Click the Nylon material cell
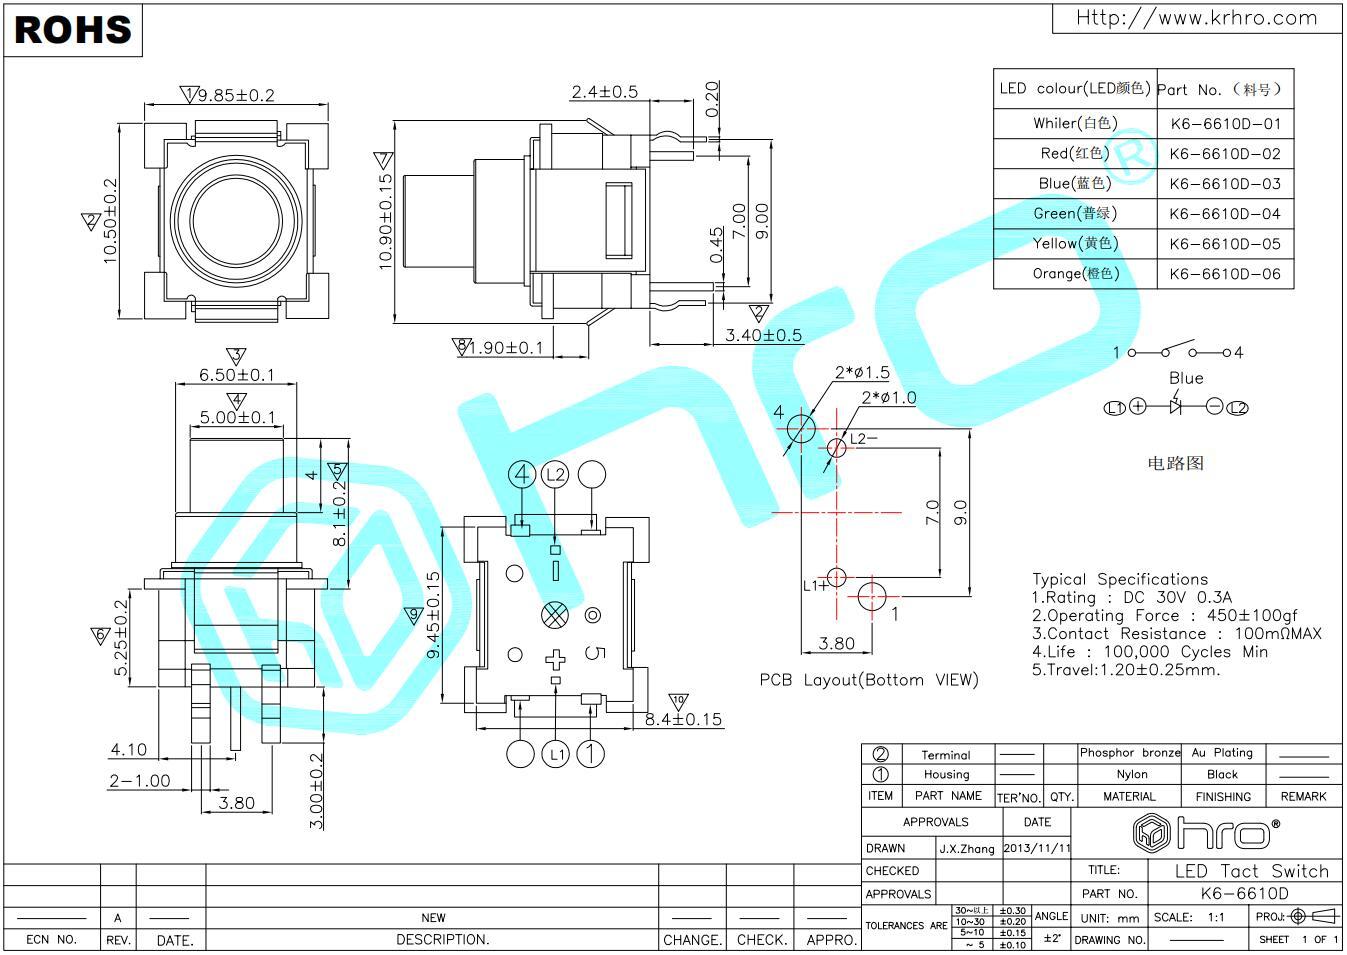Viewport: 1347px width, 955px height. click(1132, 774)
